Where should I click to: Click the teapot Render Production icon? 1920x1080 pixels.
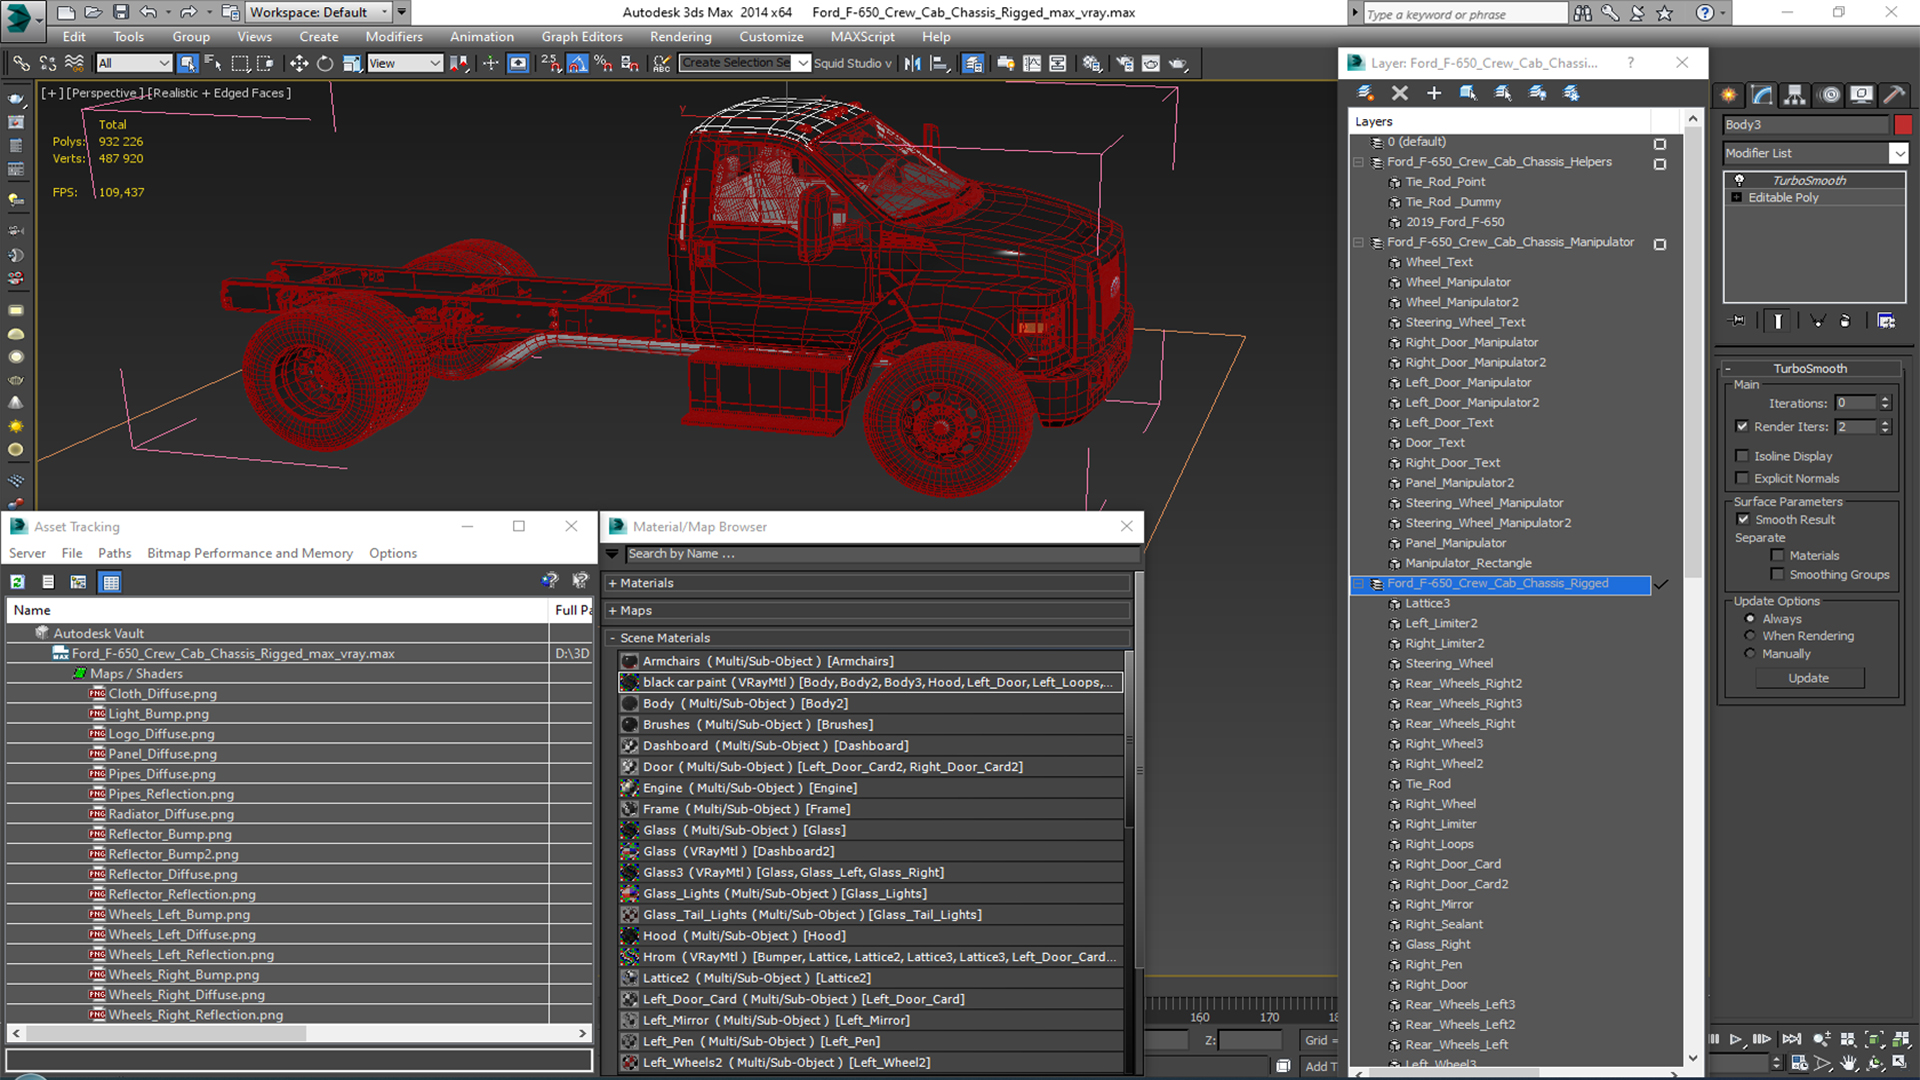[x=1178, y=63]
